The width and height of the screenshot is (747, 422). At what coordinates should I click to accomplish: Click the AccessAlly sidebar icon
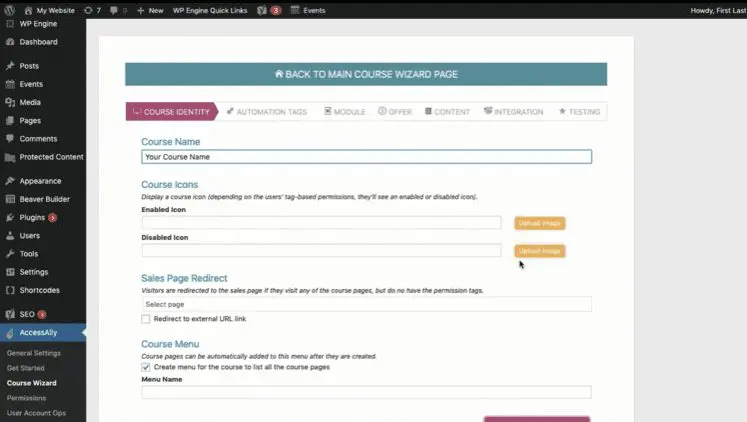pos(10,333)
